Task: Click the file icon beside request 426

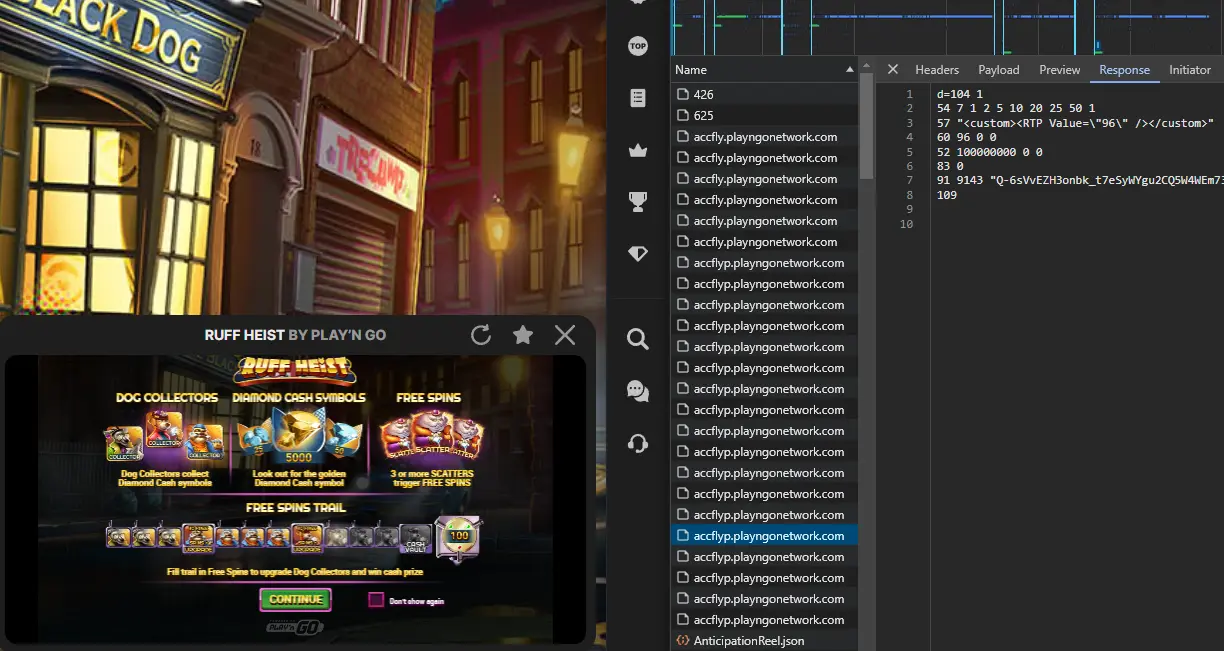Action: pos(683,94)
